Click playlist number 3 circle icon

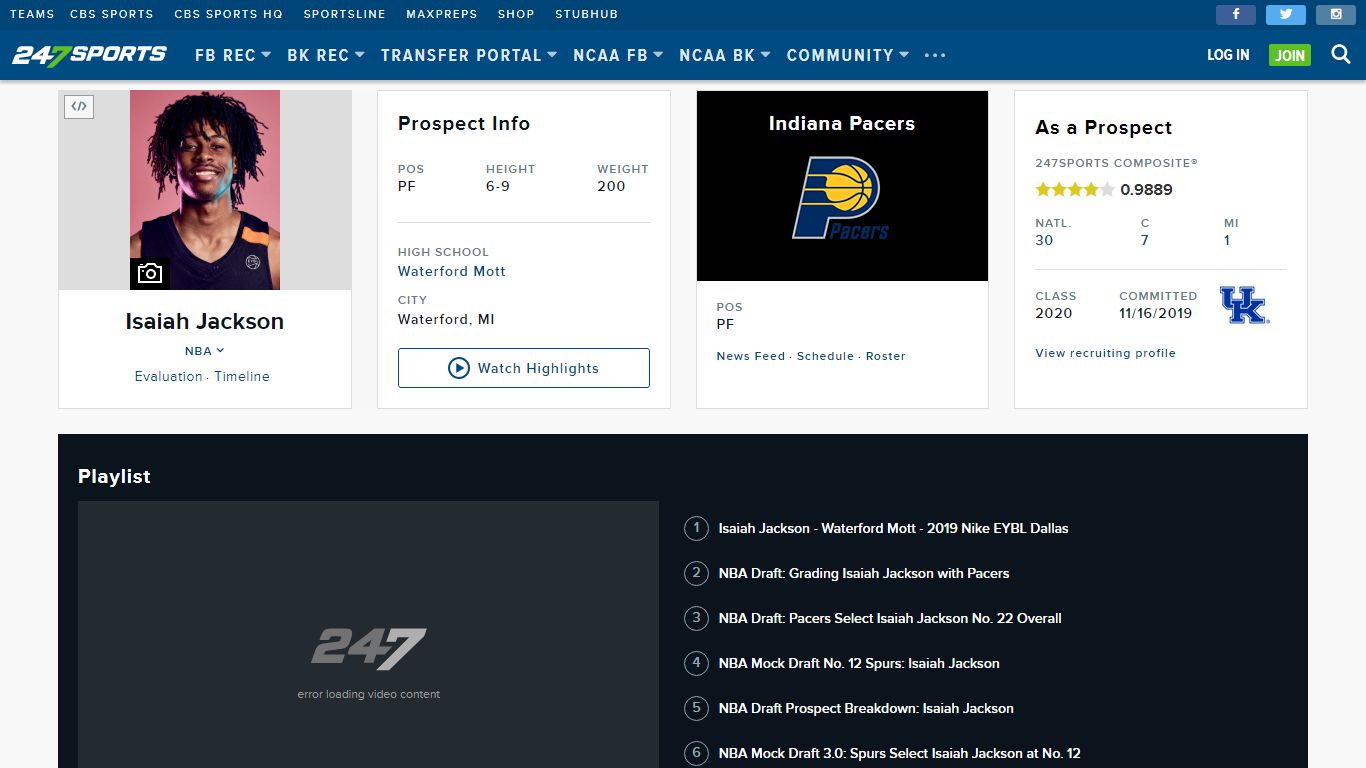pyautogui.click(x=696, y=618)
